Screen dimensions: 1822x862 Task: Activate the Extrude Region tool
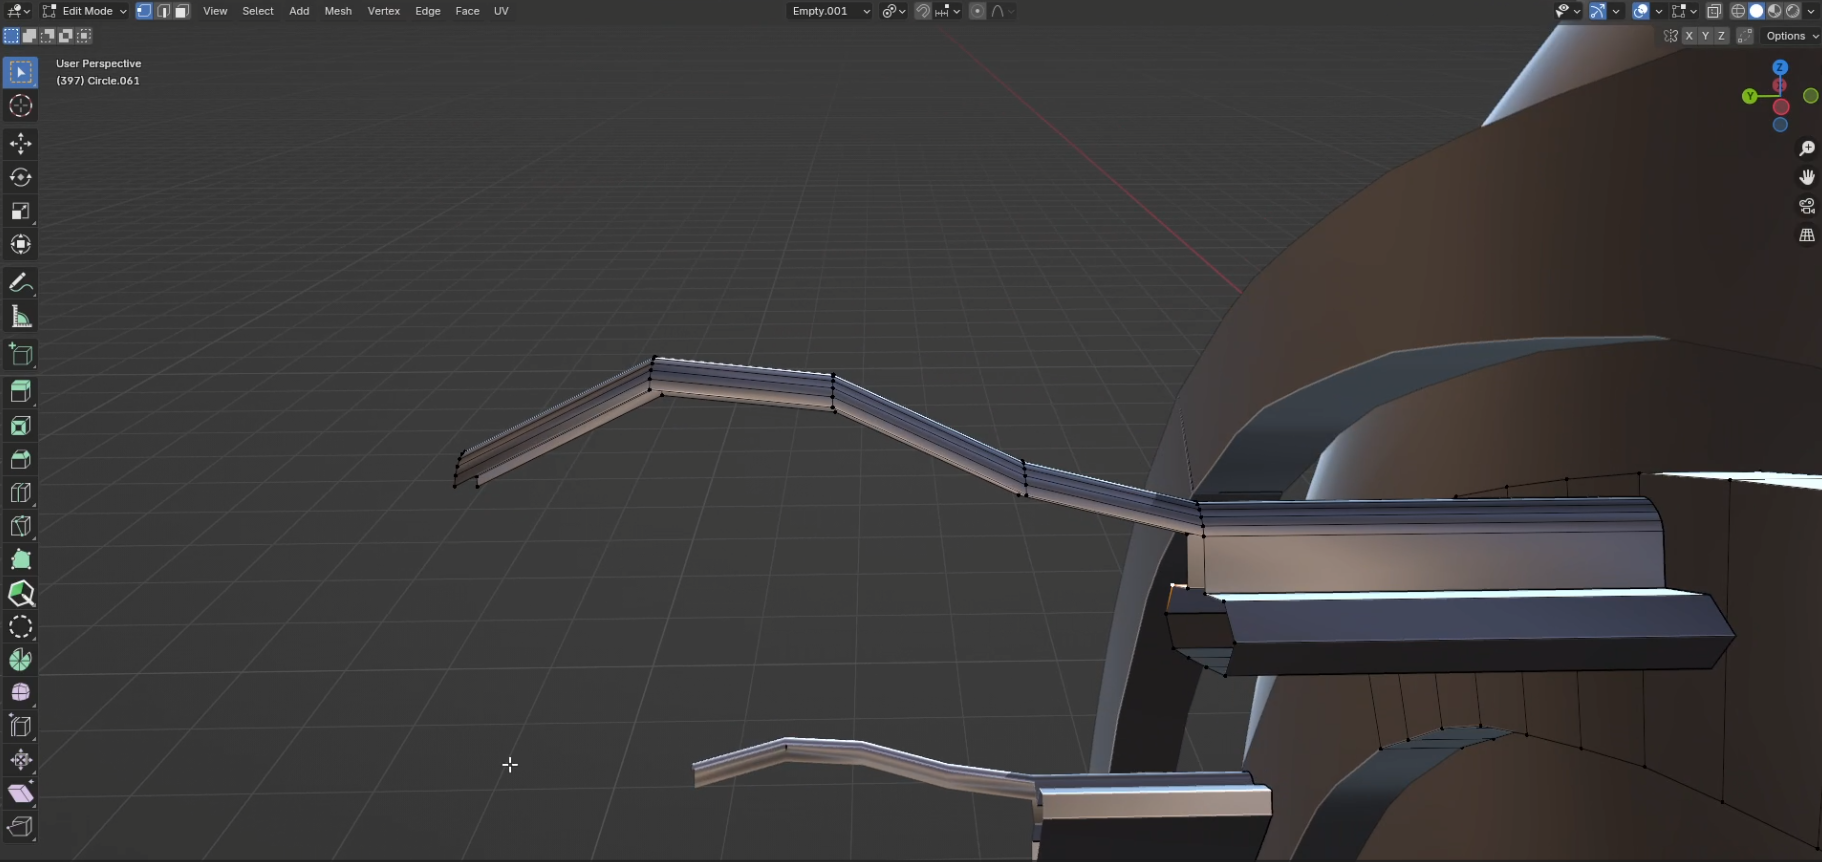[21, 391]
